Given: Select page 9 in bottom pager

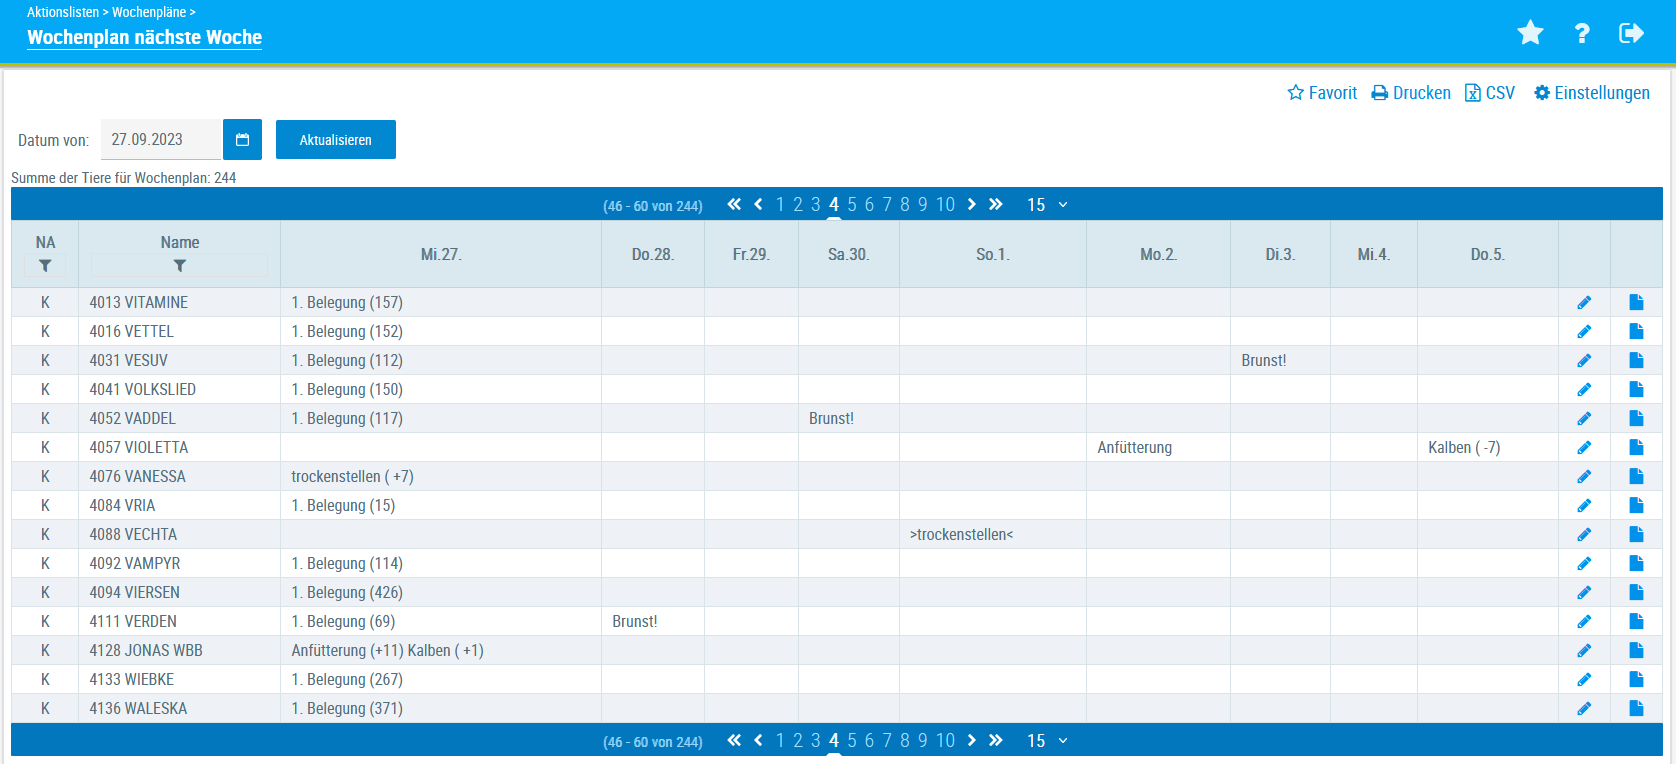Looking at the screenshot, I should pyautogui.click(x=922, y=740).
